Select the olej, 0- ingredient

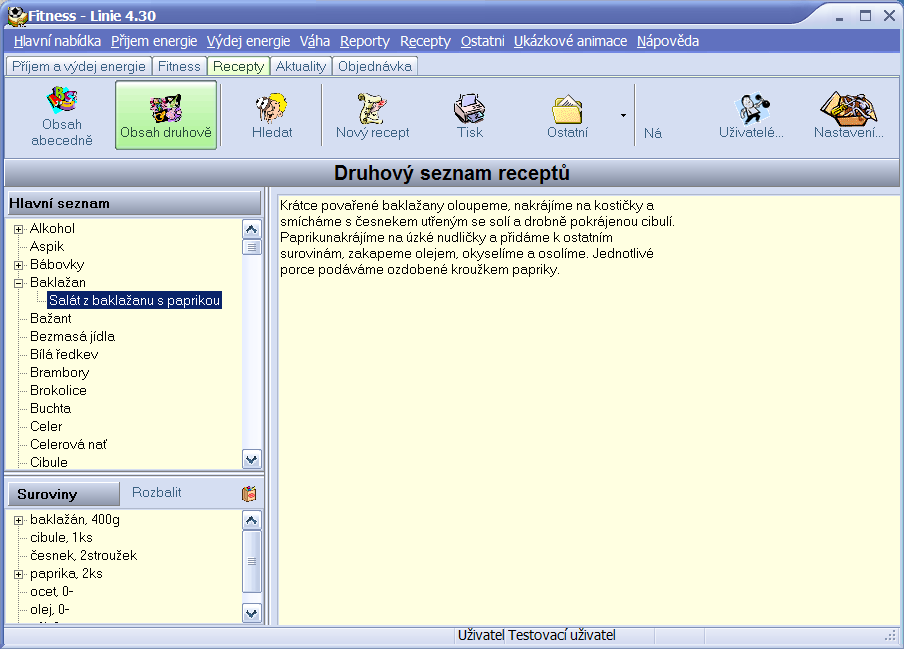click(x=50, y=610)
